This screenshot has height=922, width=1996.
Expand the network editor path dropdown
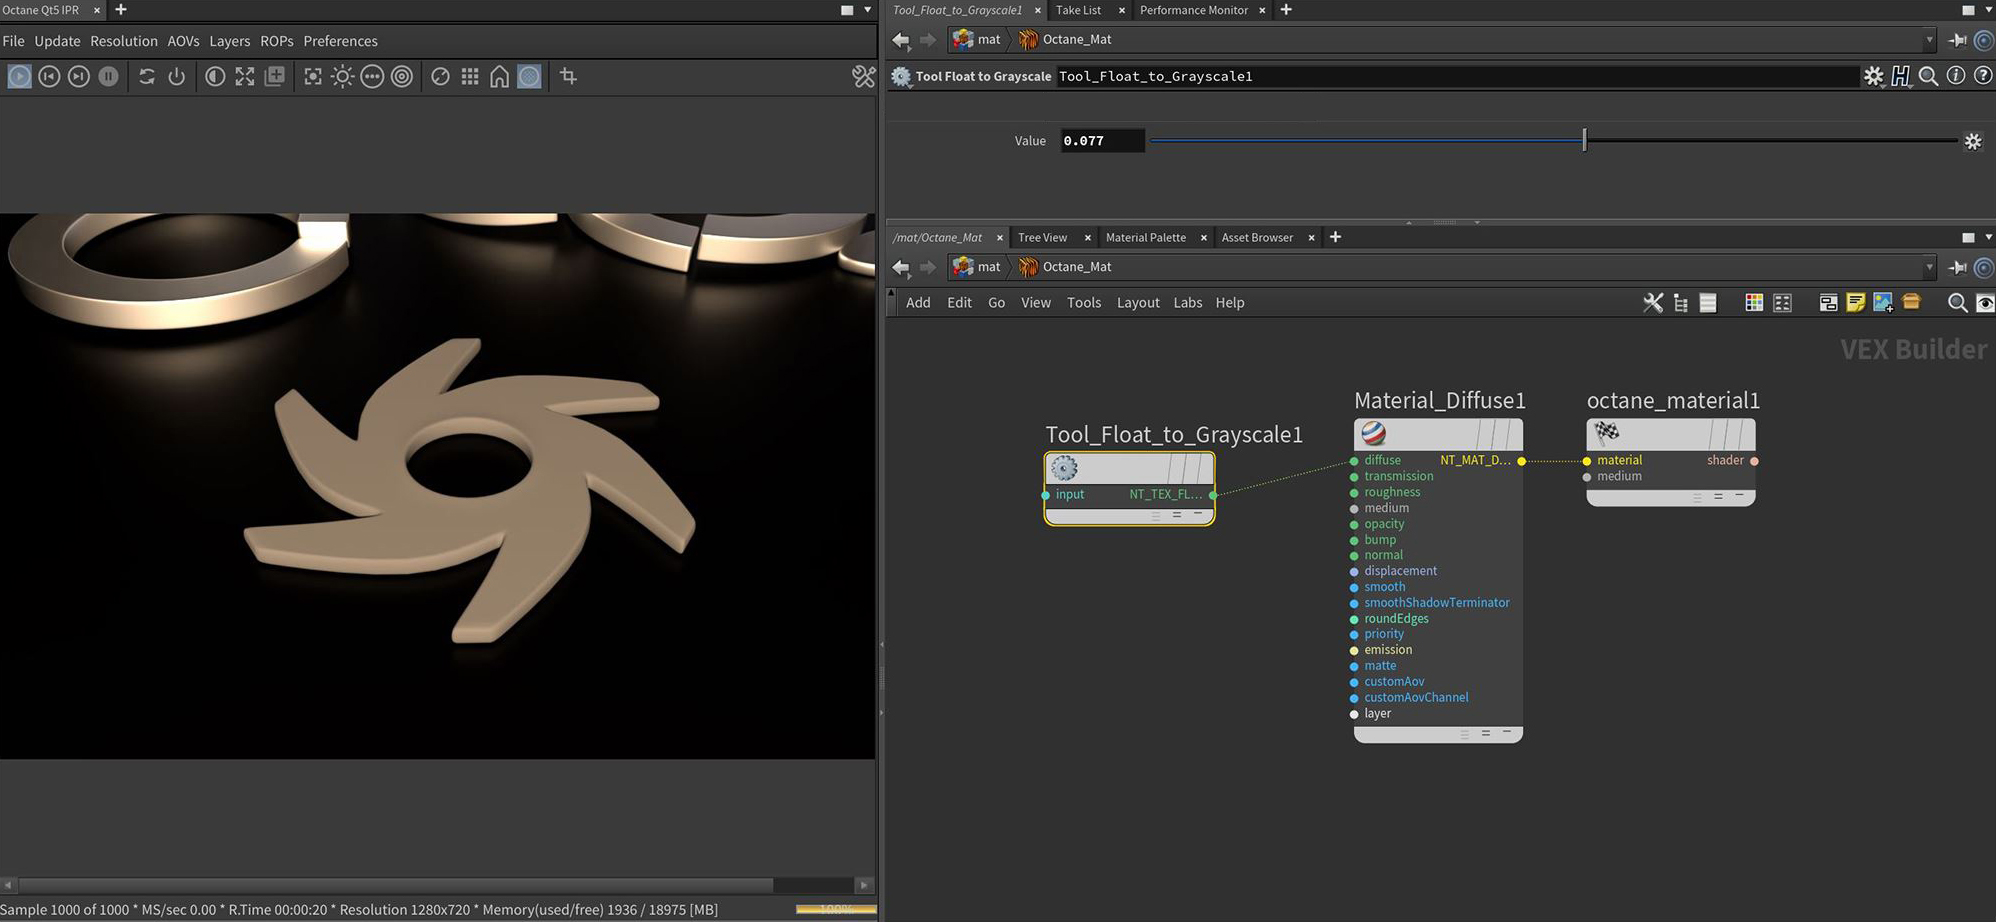tap(1929, 267)
